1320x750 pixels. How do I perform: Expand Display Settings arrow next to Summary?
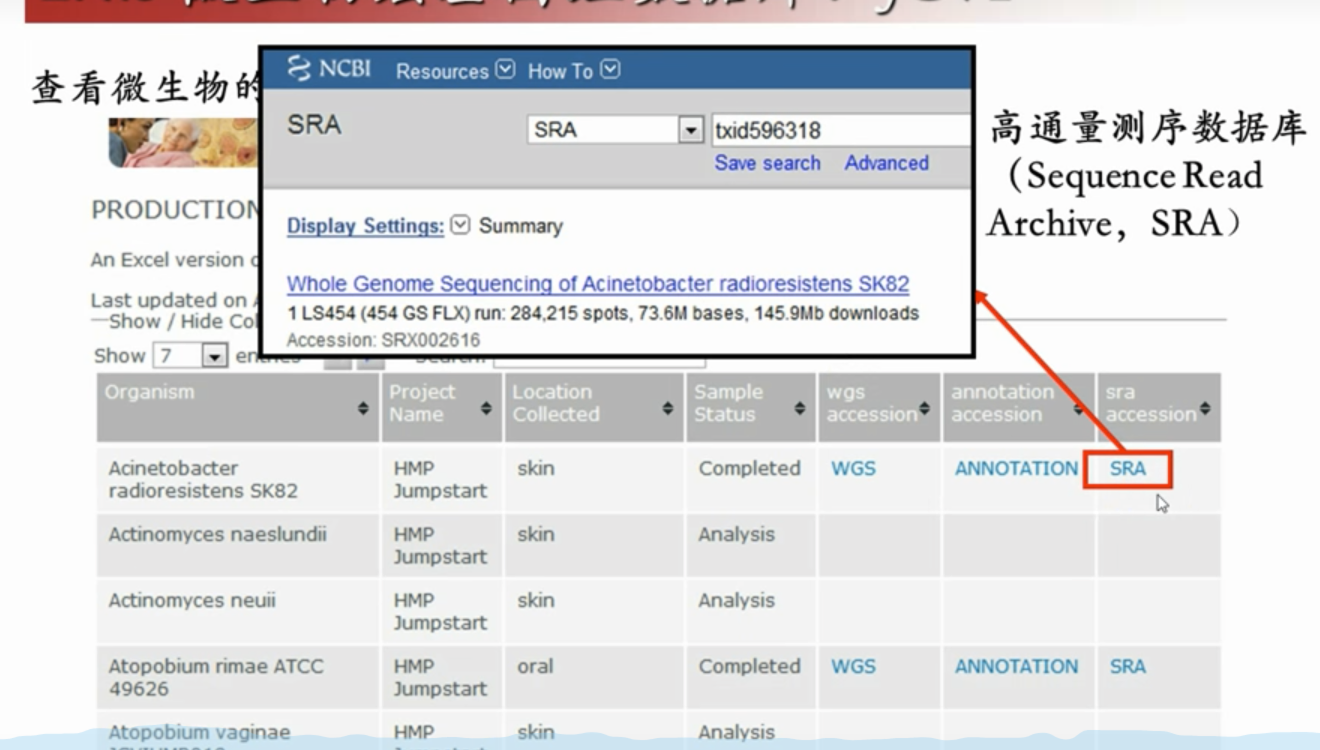click(x=460, y=225)
